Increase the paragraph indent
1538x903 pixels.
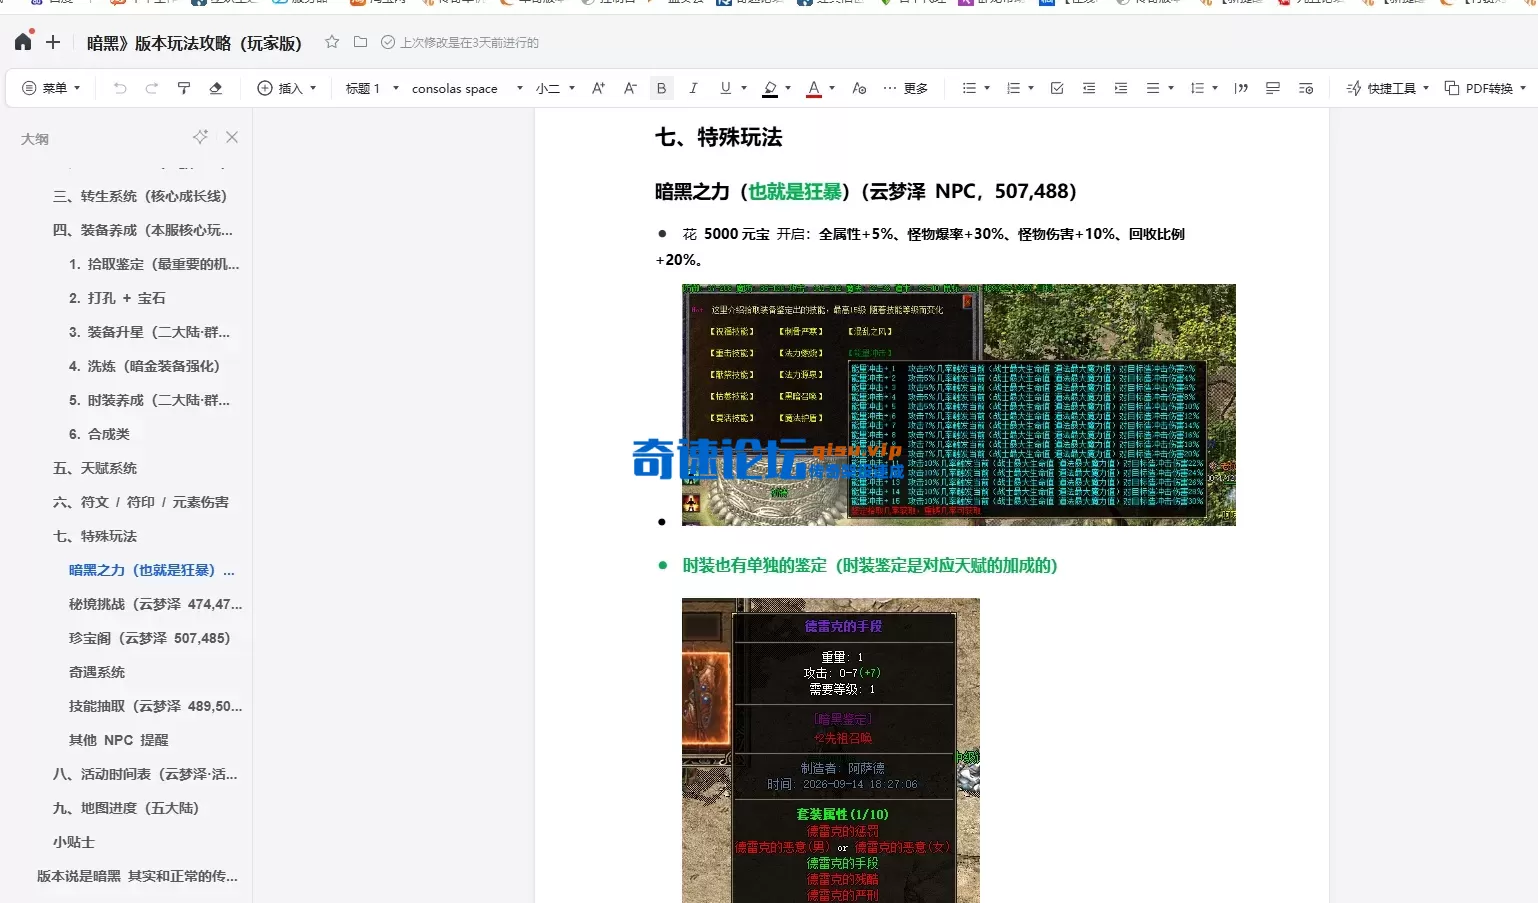pos(1121,88)
